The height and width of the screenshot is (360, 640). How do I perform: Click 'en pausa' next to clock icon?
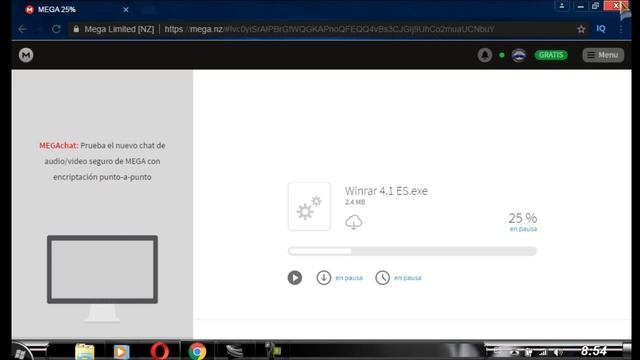pos(408,278)
